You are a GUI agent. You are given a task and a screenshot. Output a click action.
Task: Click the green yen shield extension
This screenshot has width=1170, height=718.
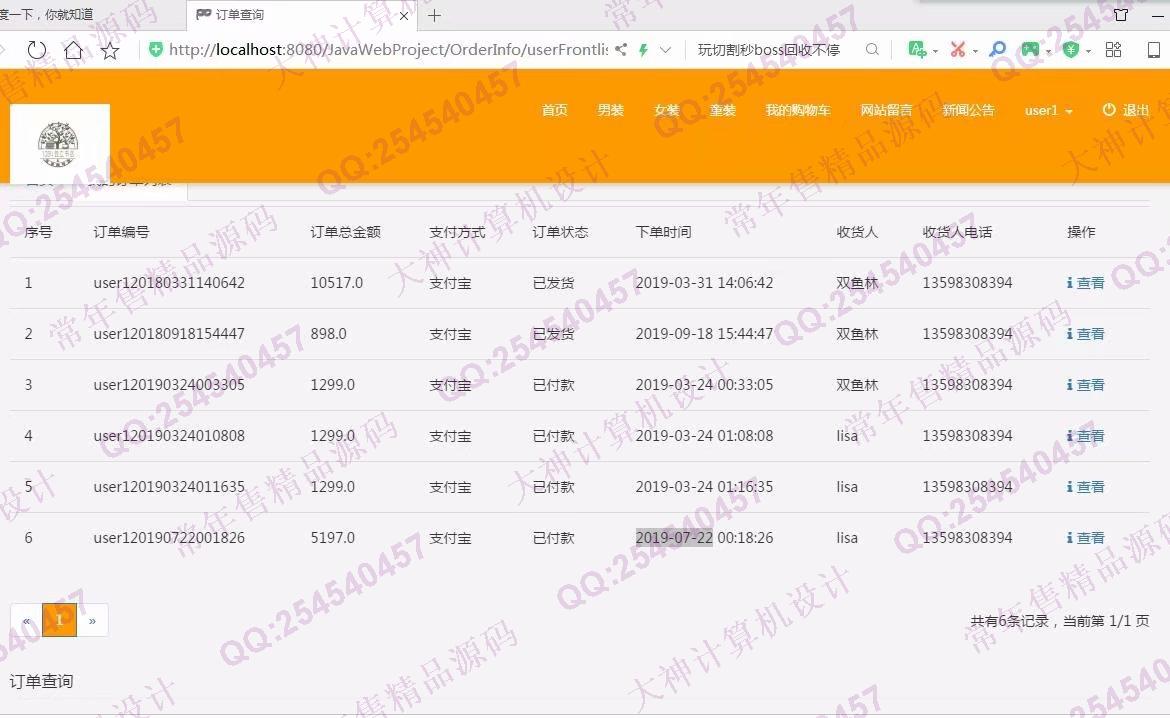(x=1071, y=50)
